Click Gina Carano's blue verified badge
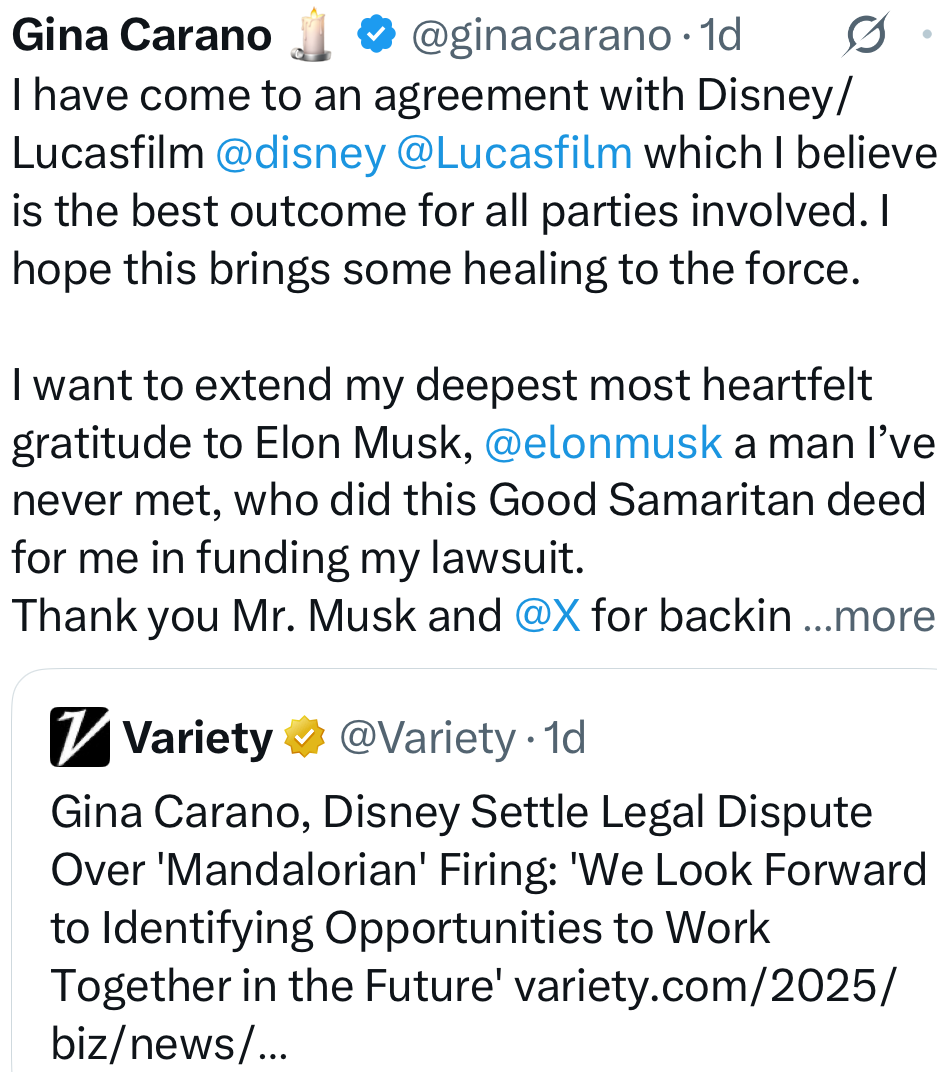This screenshot has height=1072, width=937. (x=375, y=36)
